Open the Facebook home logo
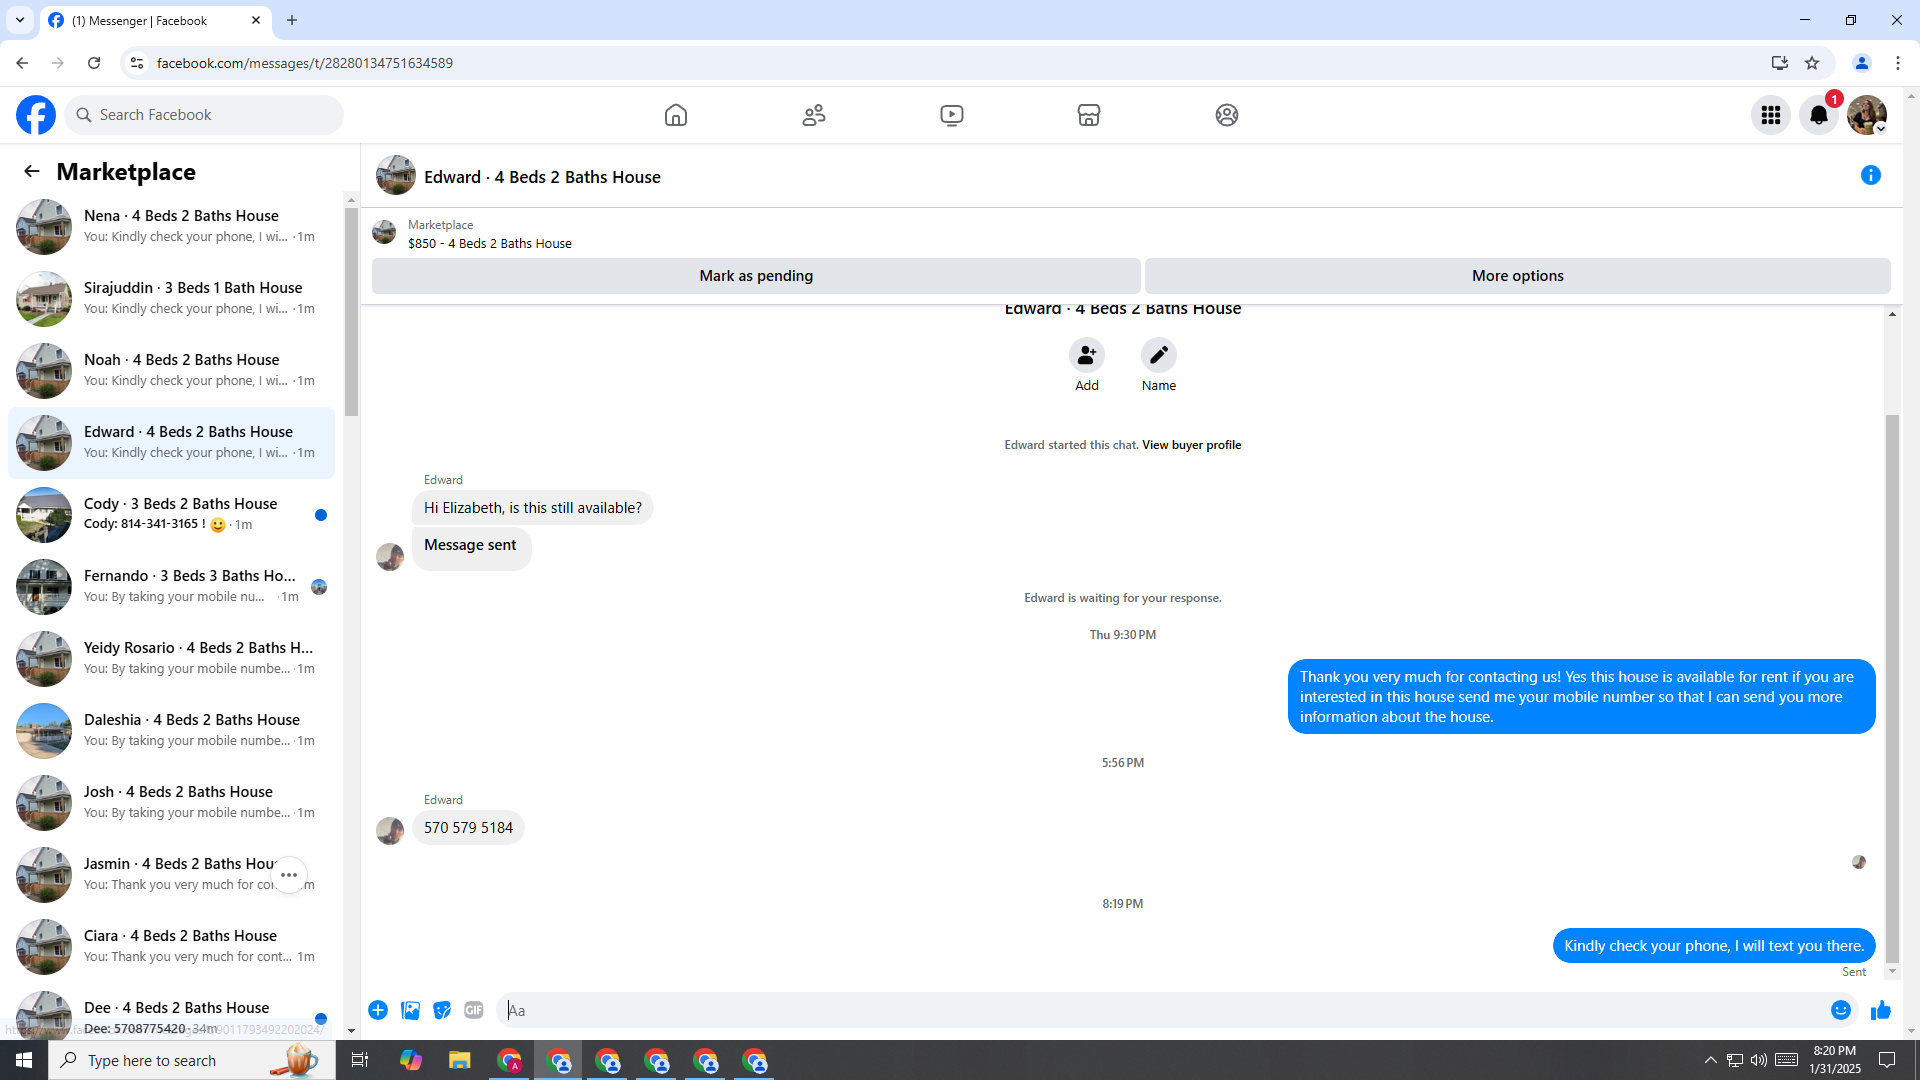 pos(36,115)
